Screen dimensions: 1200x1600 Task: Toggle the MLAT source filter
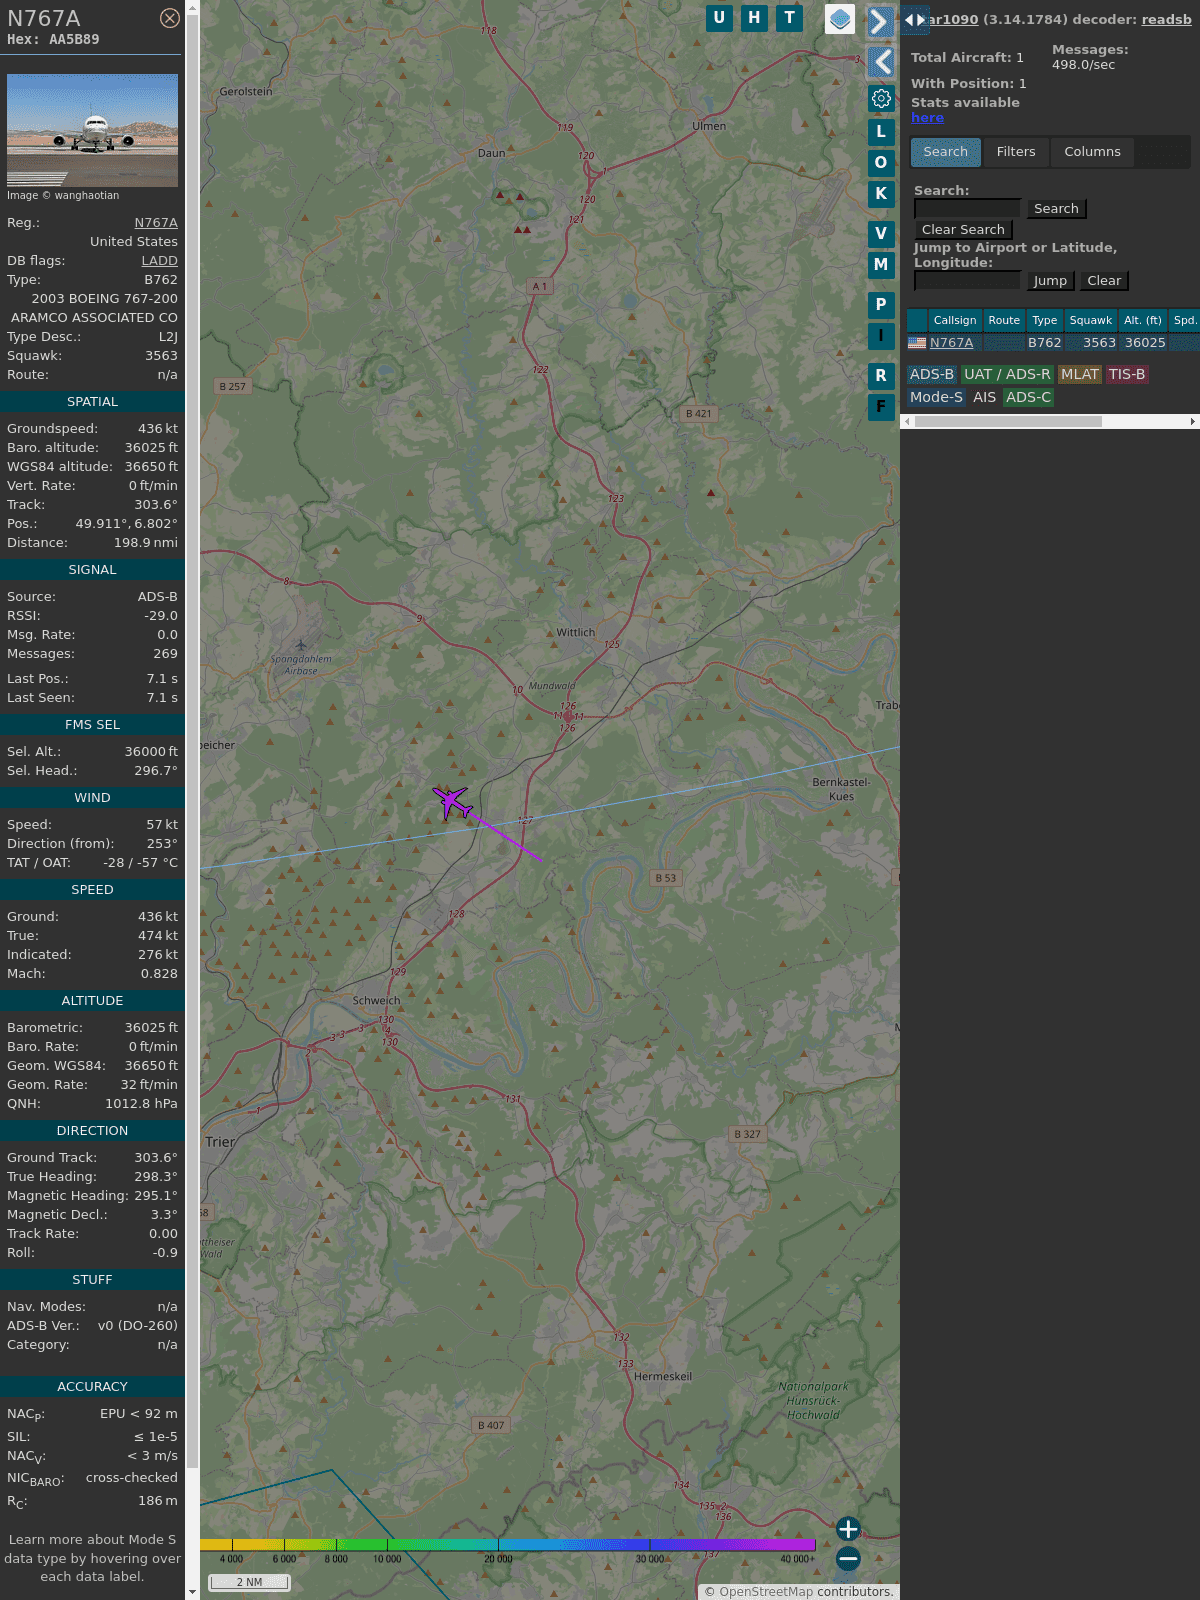pyautogui.click(x=1079, y=374)
